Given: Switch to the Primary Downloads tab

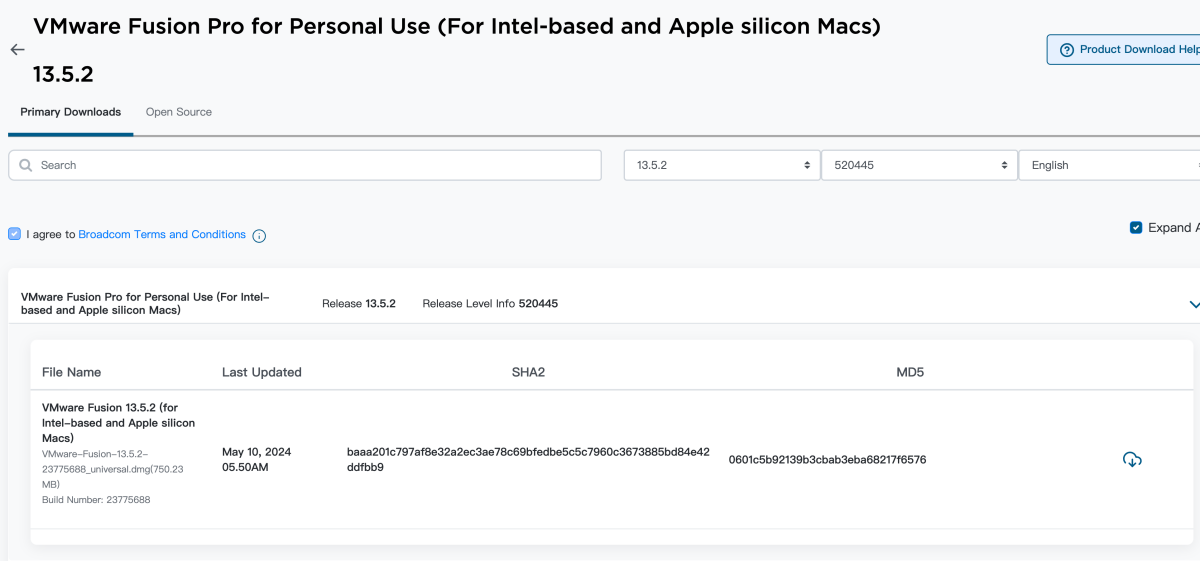Looking at the screenshot, I should pos(70,112).
